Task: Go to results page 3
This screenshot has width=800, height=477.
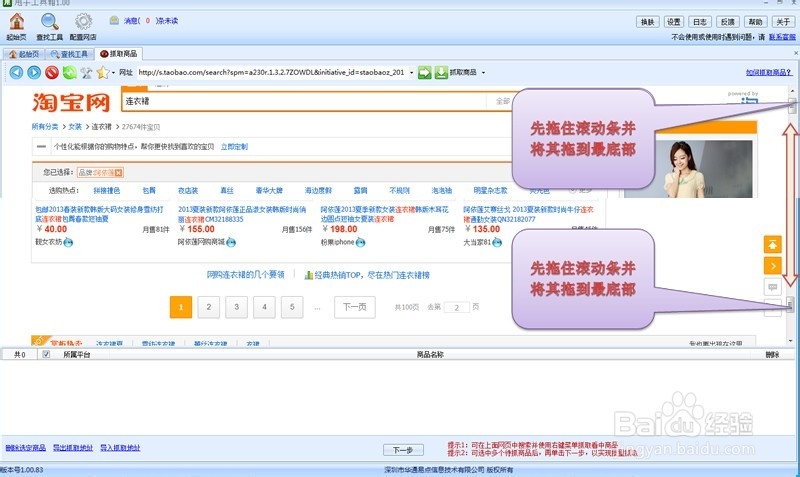Action: pyautogui.click(x=236, y=307)
